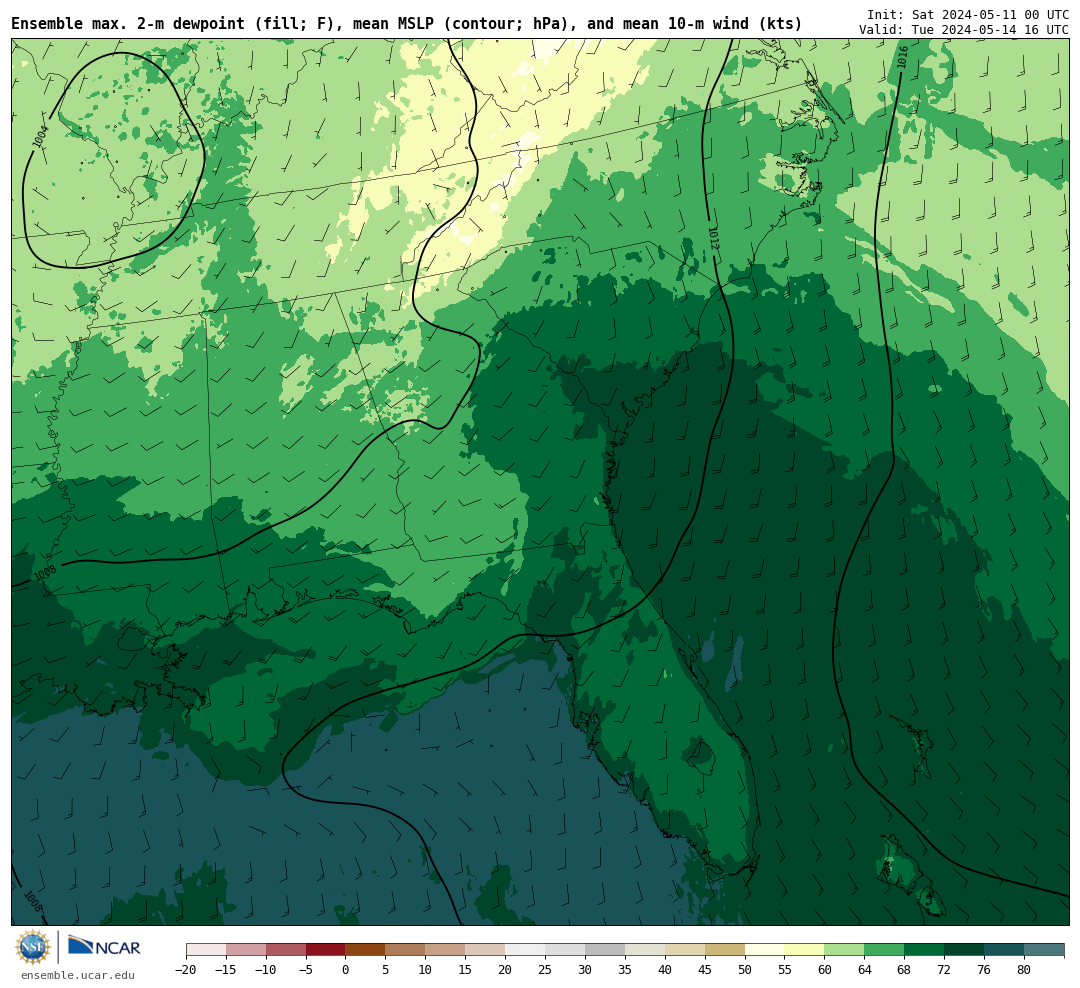Viewport: 1080px width, 988px height.
Task: Pick the yellow swatch between 55 and 60
Action: 805,950
